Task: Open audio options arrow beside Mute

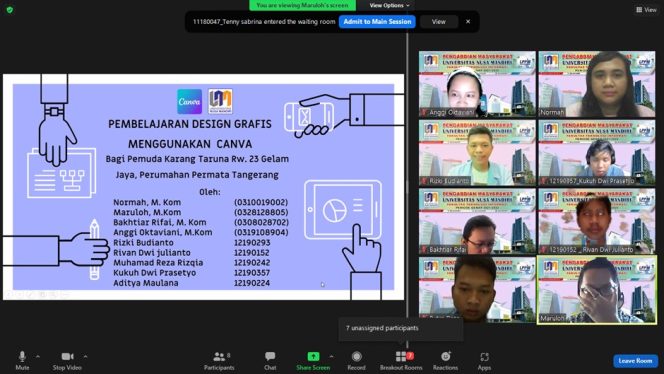Action: click(38, 357)
